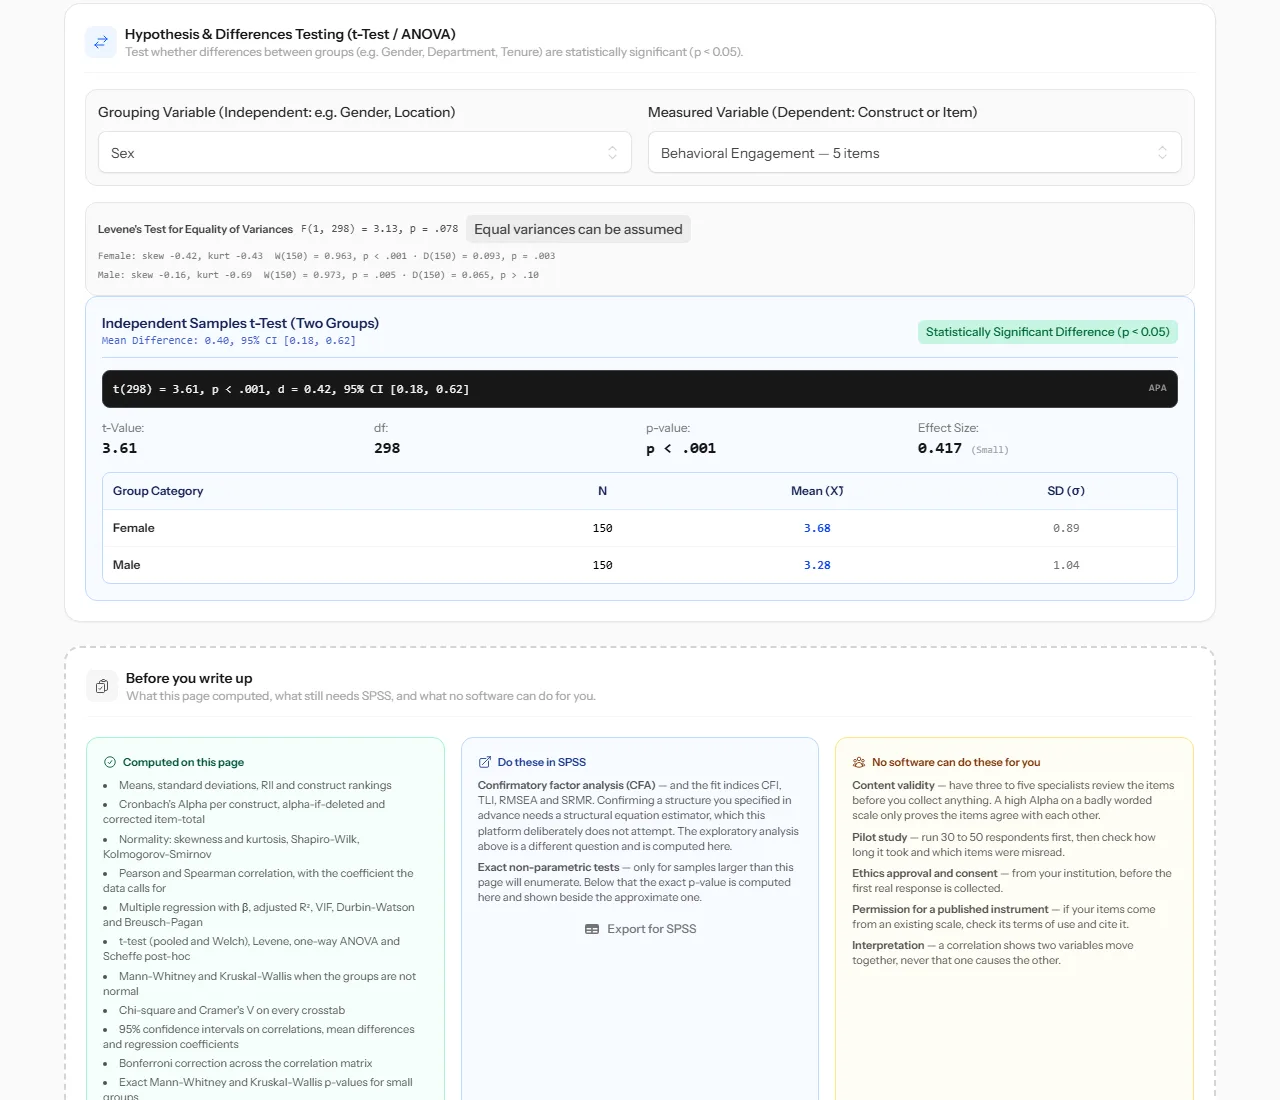
Task: Open the Grouping Variable dropdown showing Sex
Action: pyautogui.click(x=365, y=153)
